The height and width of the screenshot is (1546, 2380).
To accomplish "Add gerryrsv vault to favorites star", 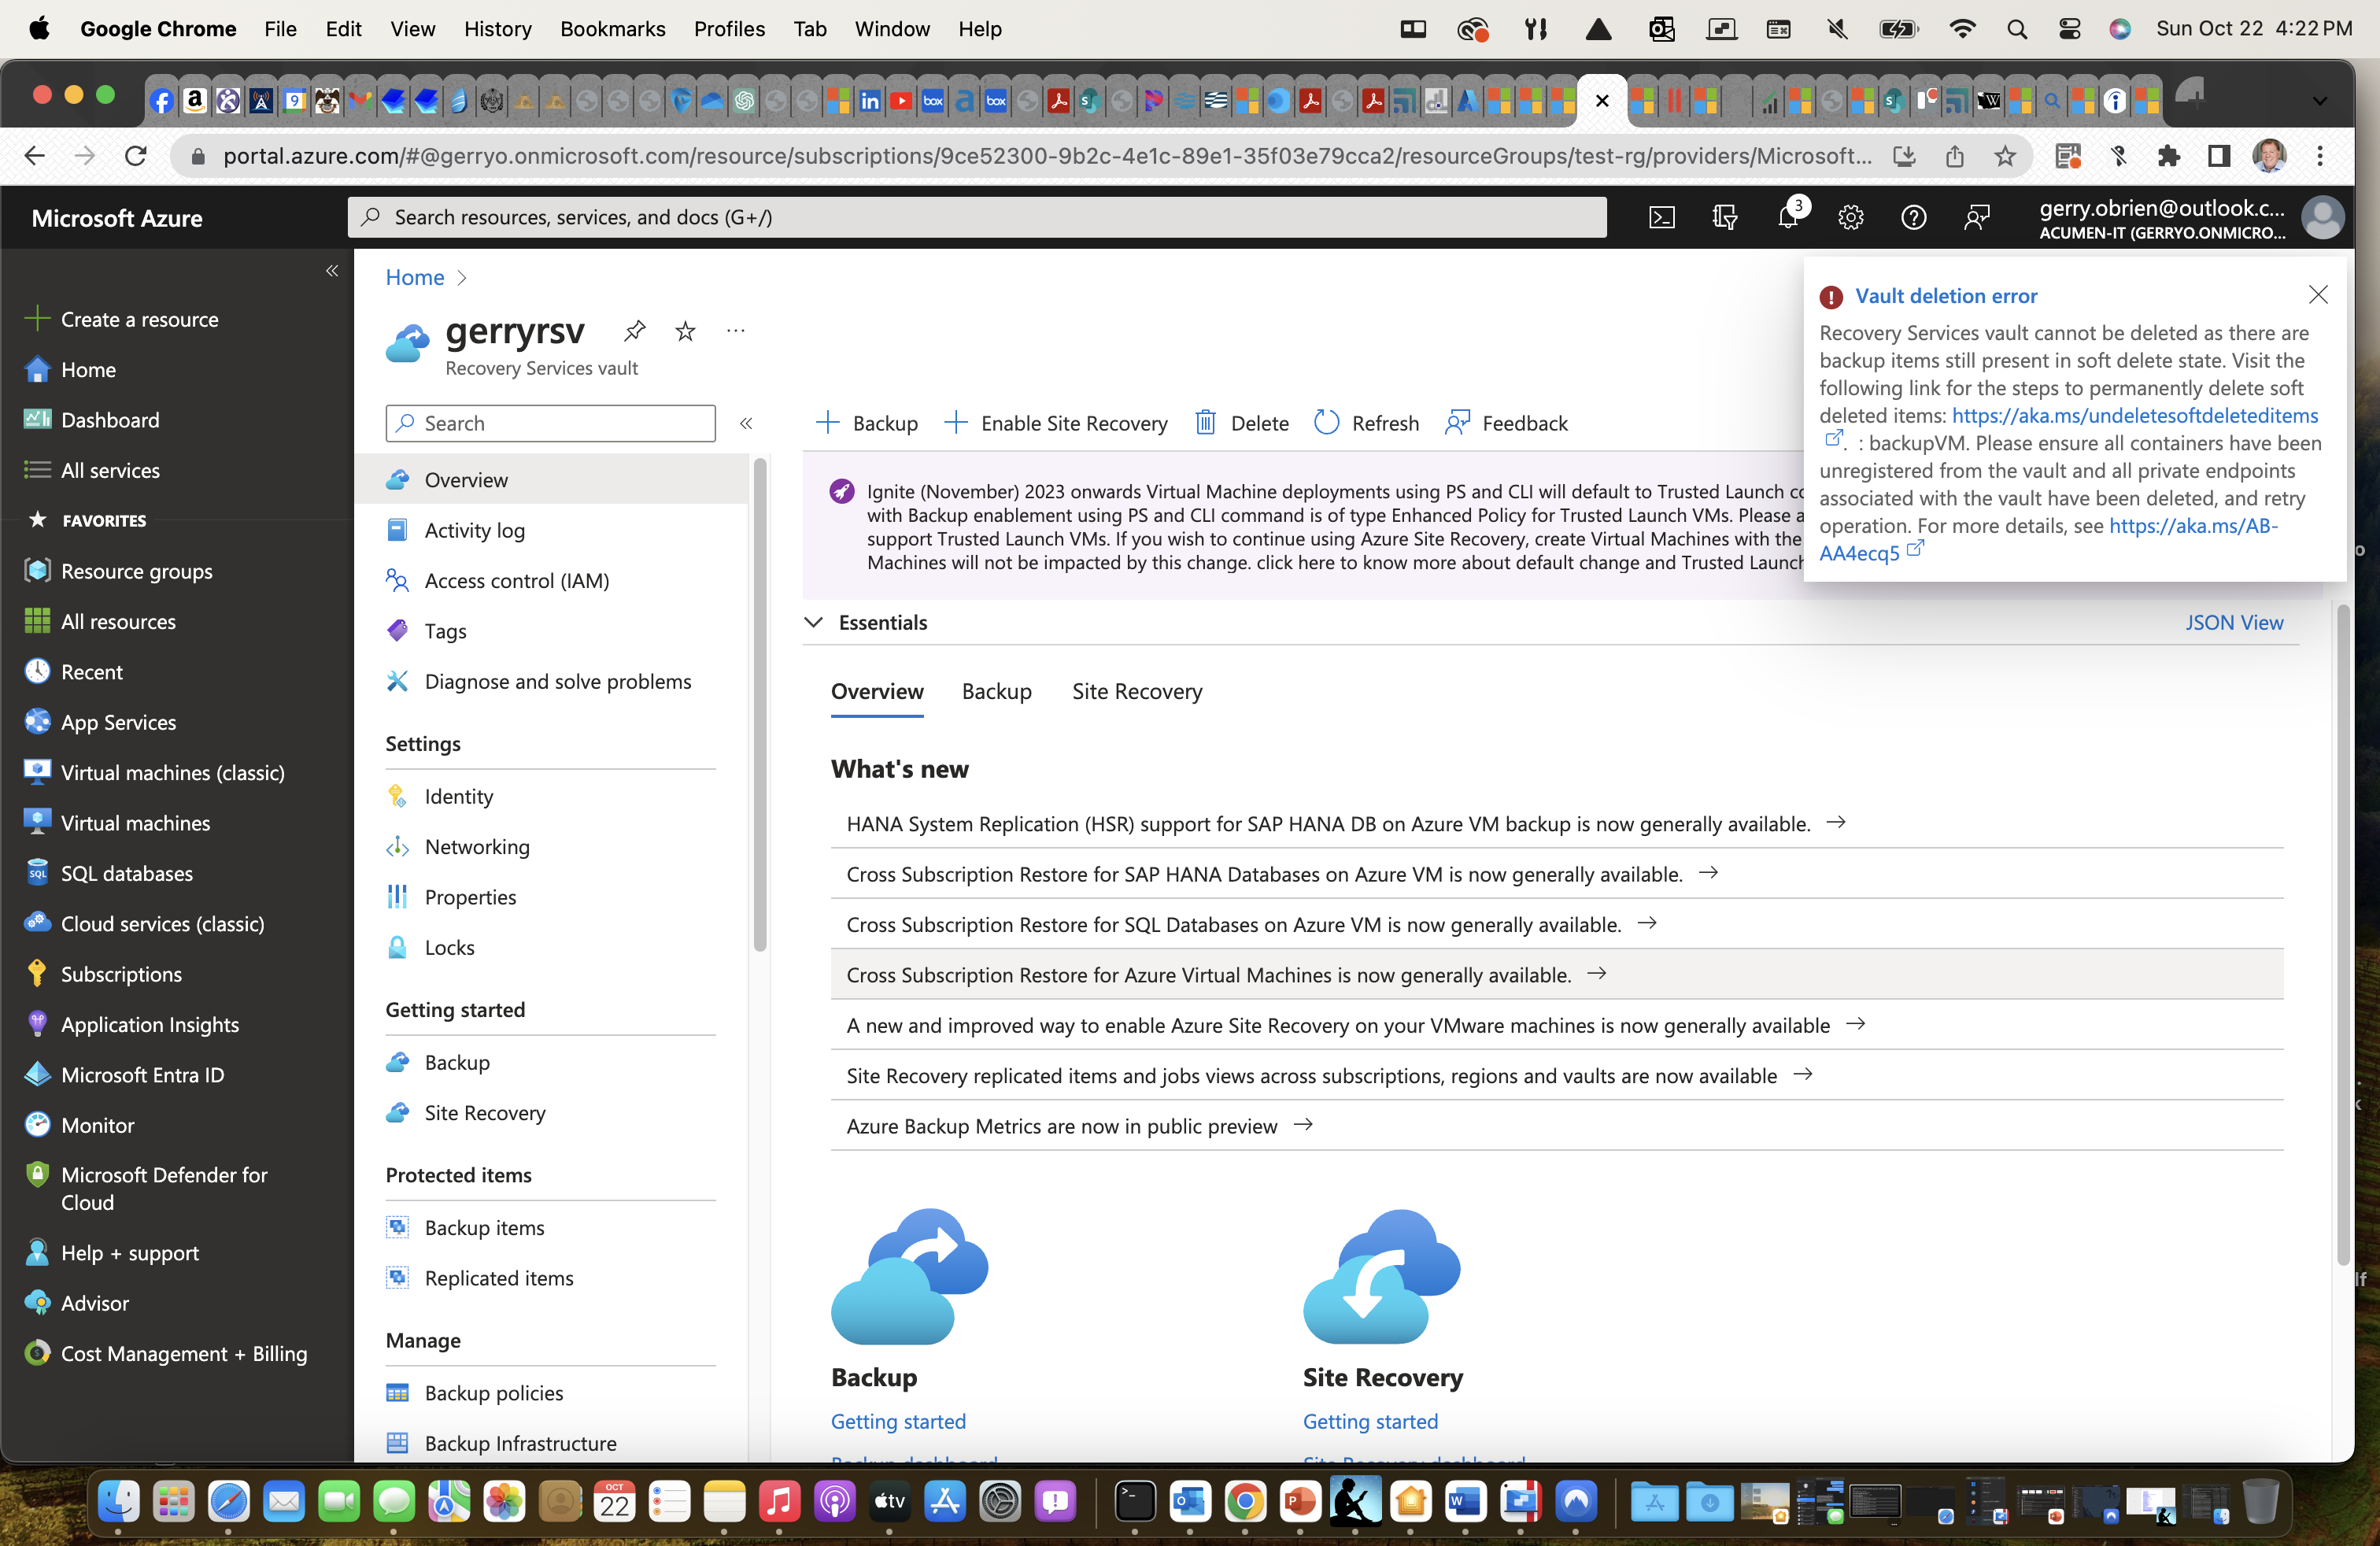I will pos(685,330).
